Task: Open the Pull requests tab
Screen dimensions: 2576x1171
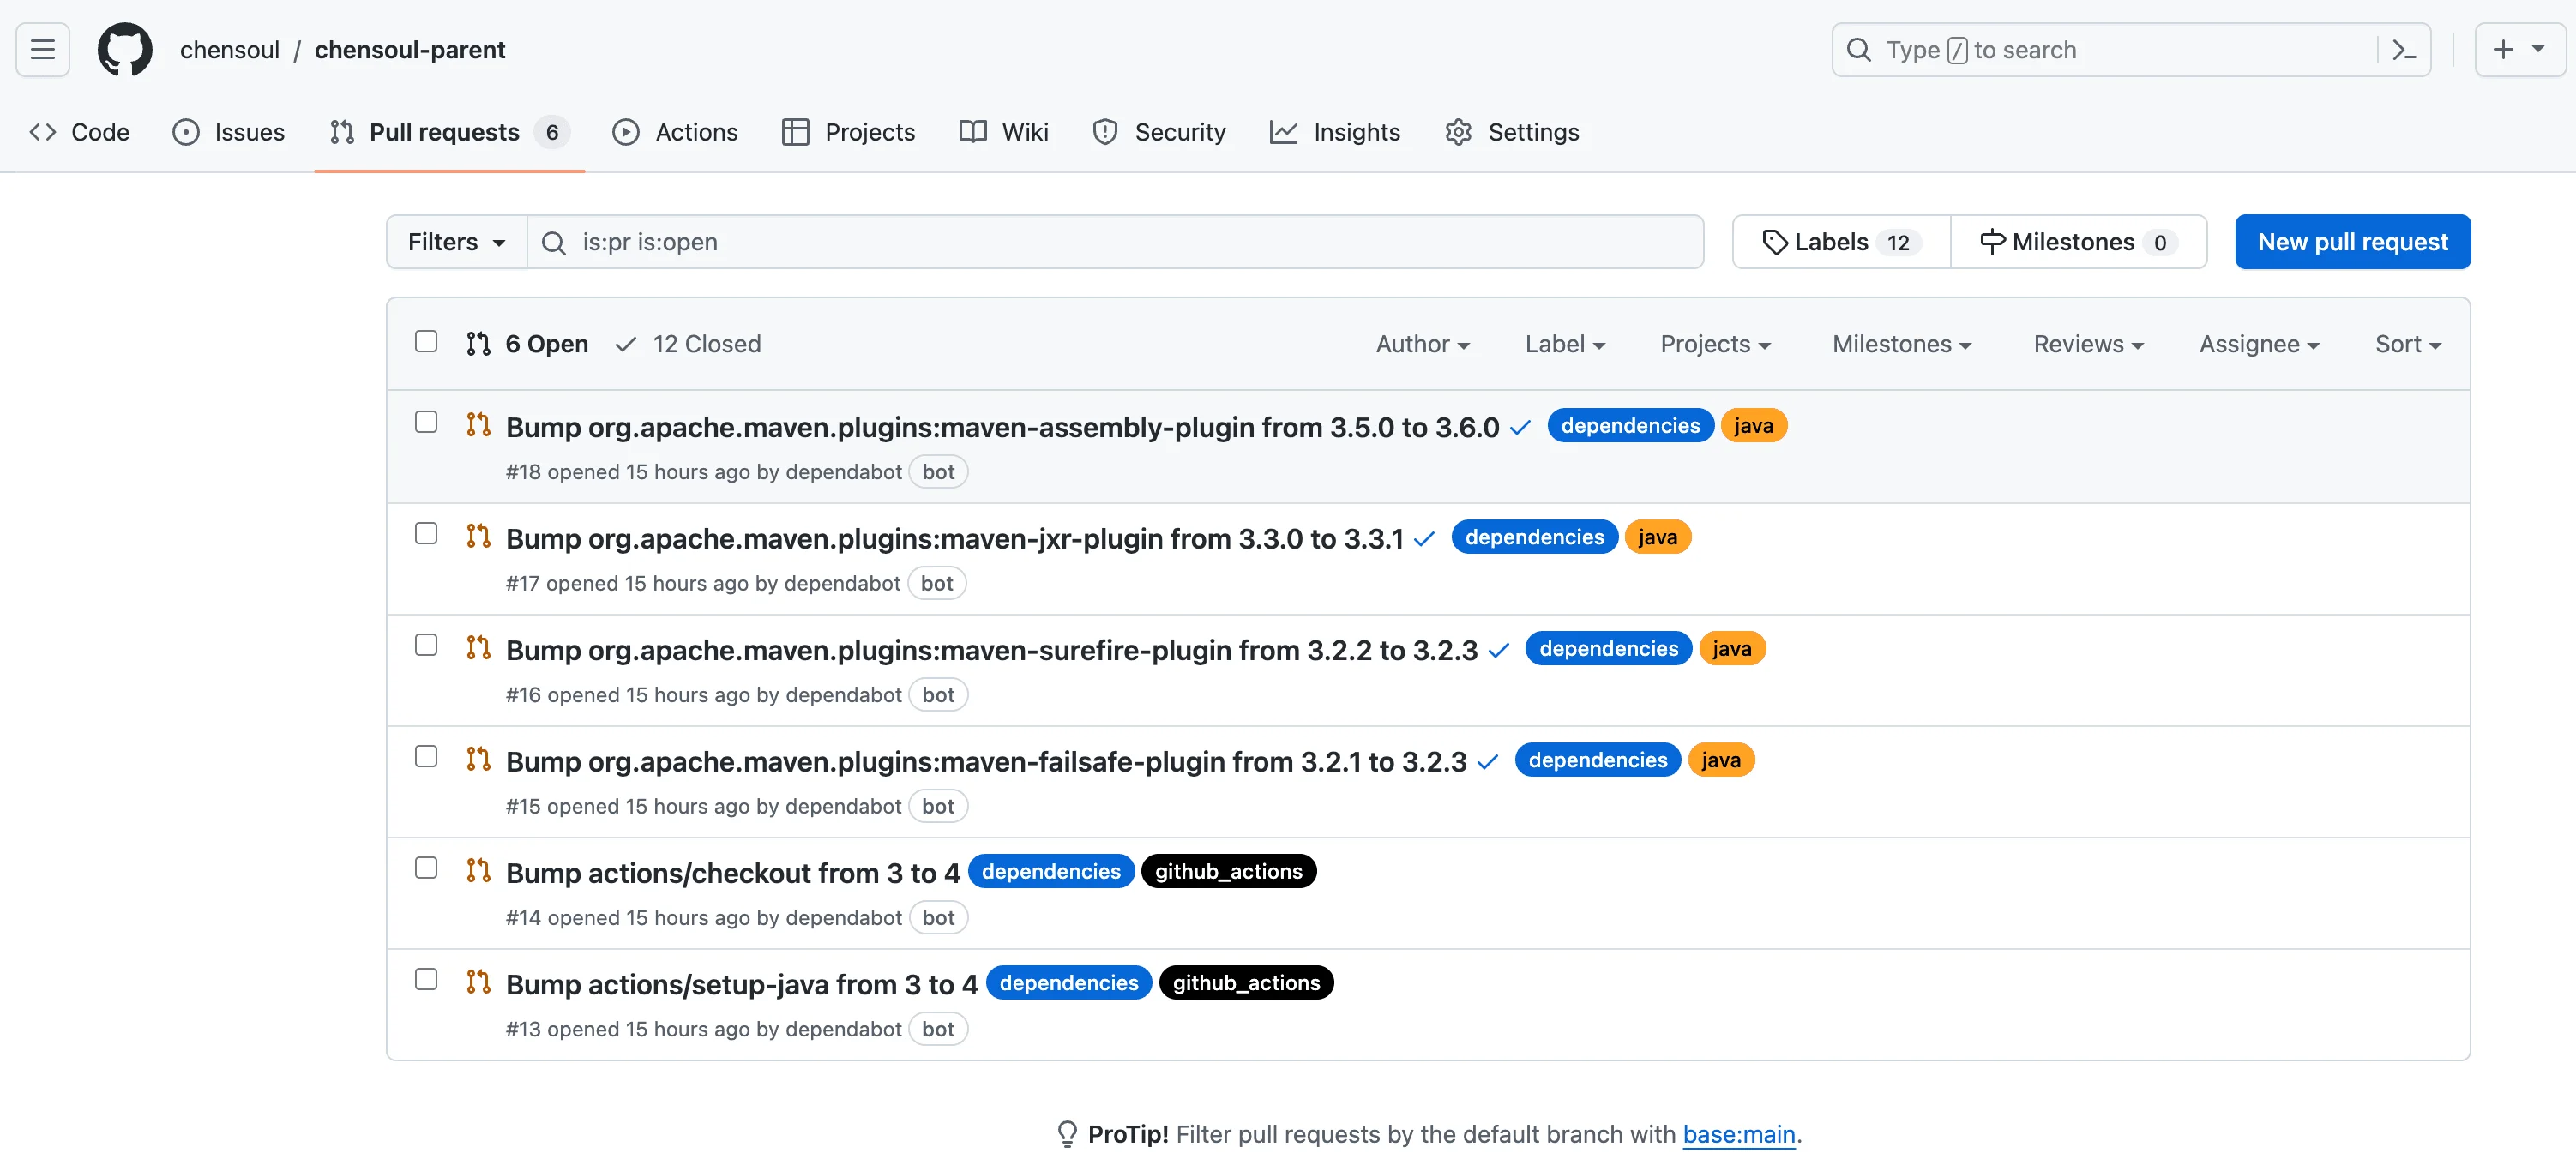Action: point(449,132)
